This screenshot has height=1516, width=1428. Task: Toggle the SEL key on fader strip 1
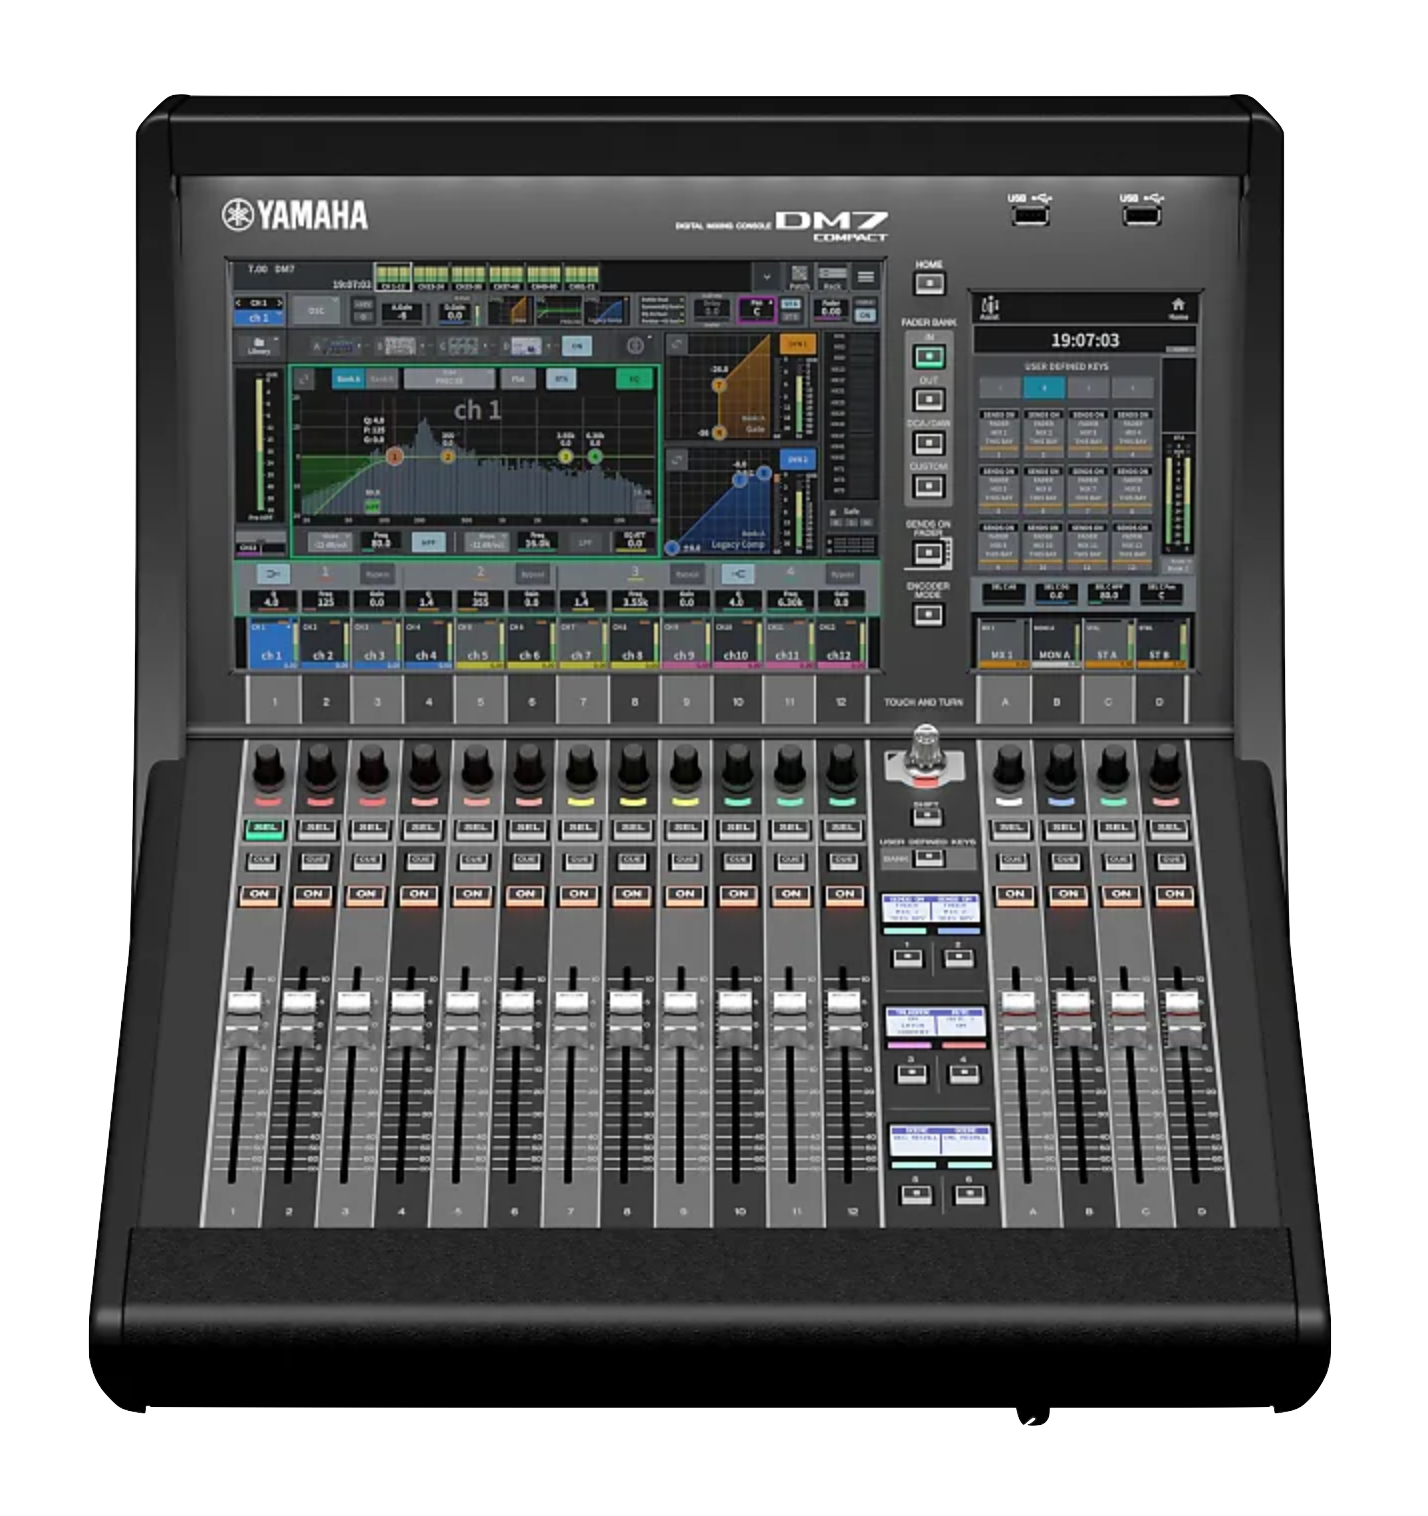[264, 828]
